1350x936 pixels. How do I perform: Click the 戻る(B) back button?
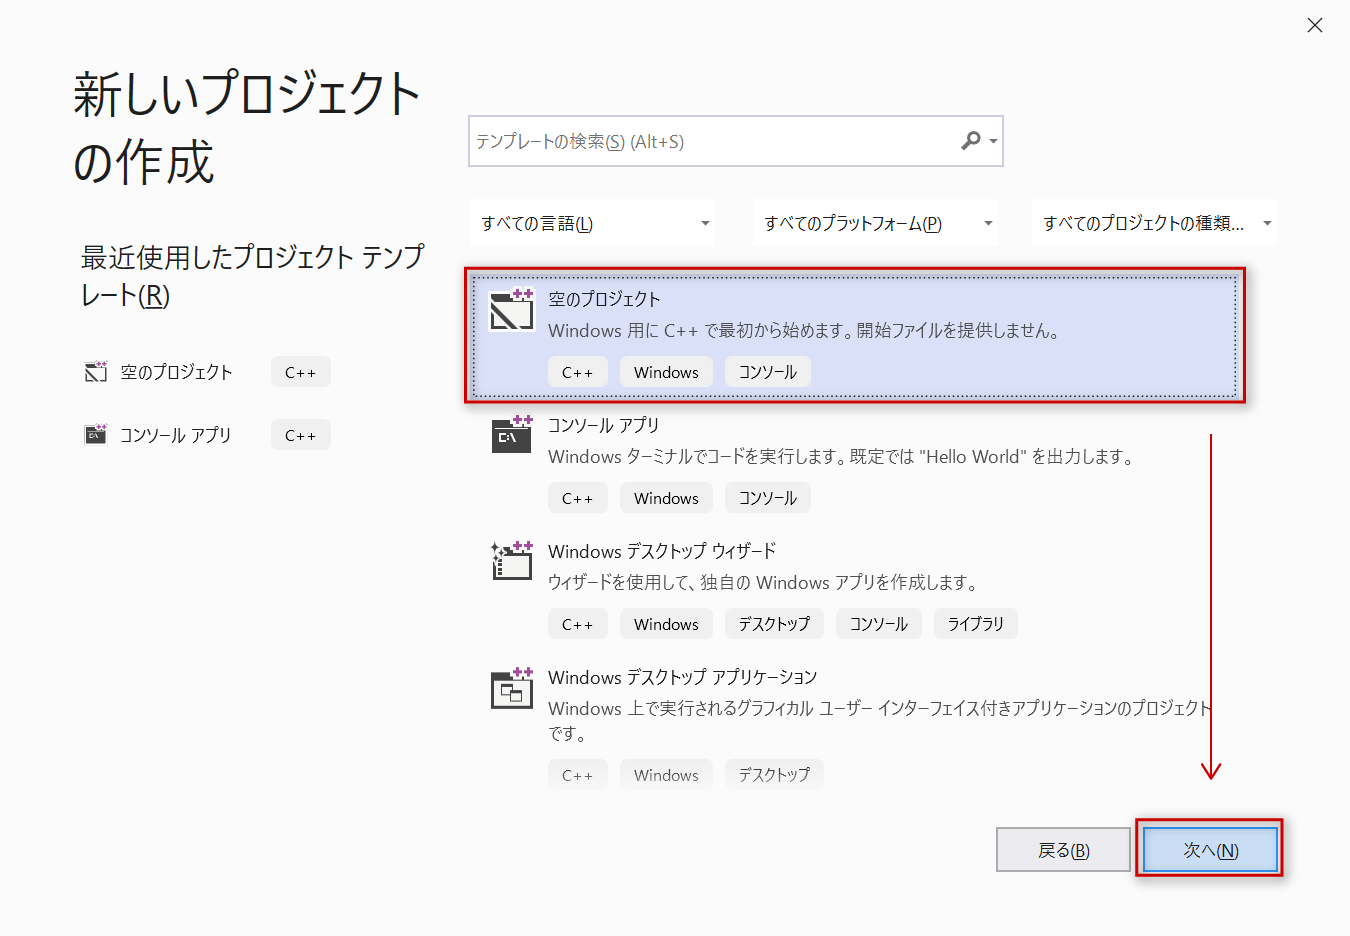[1063, 850]
